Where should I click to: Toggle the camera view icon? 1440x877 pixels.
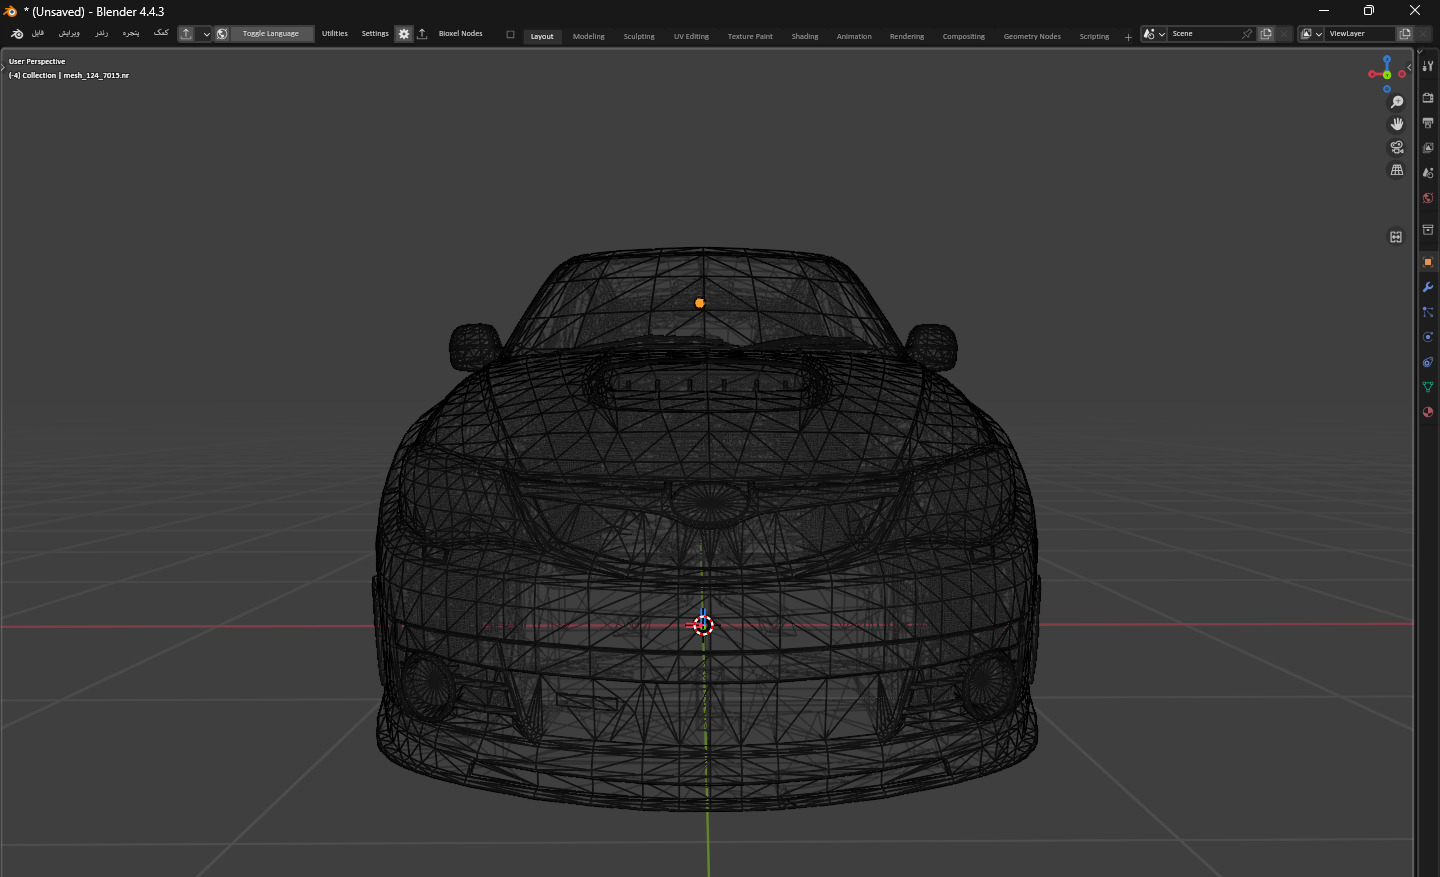point(1397,147)
